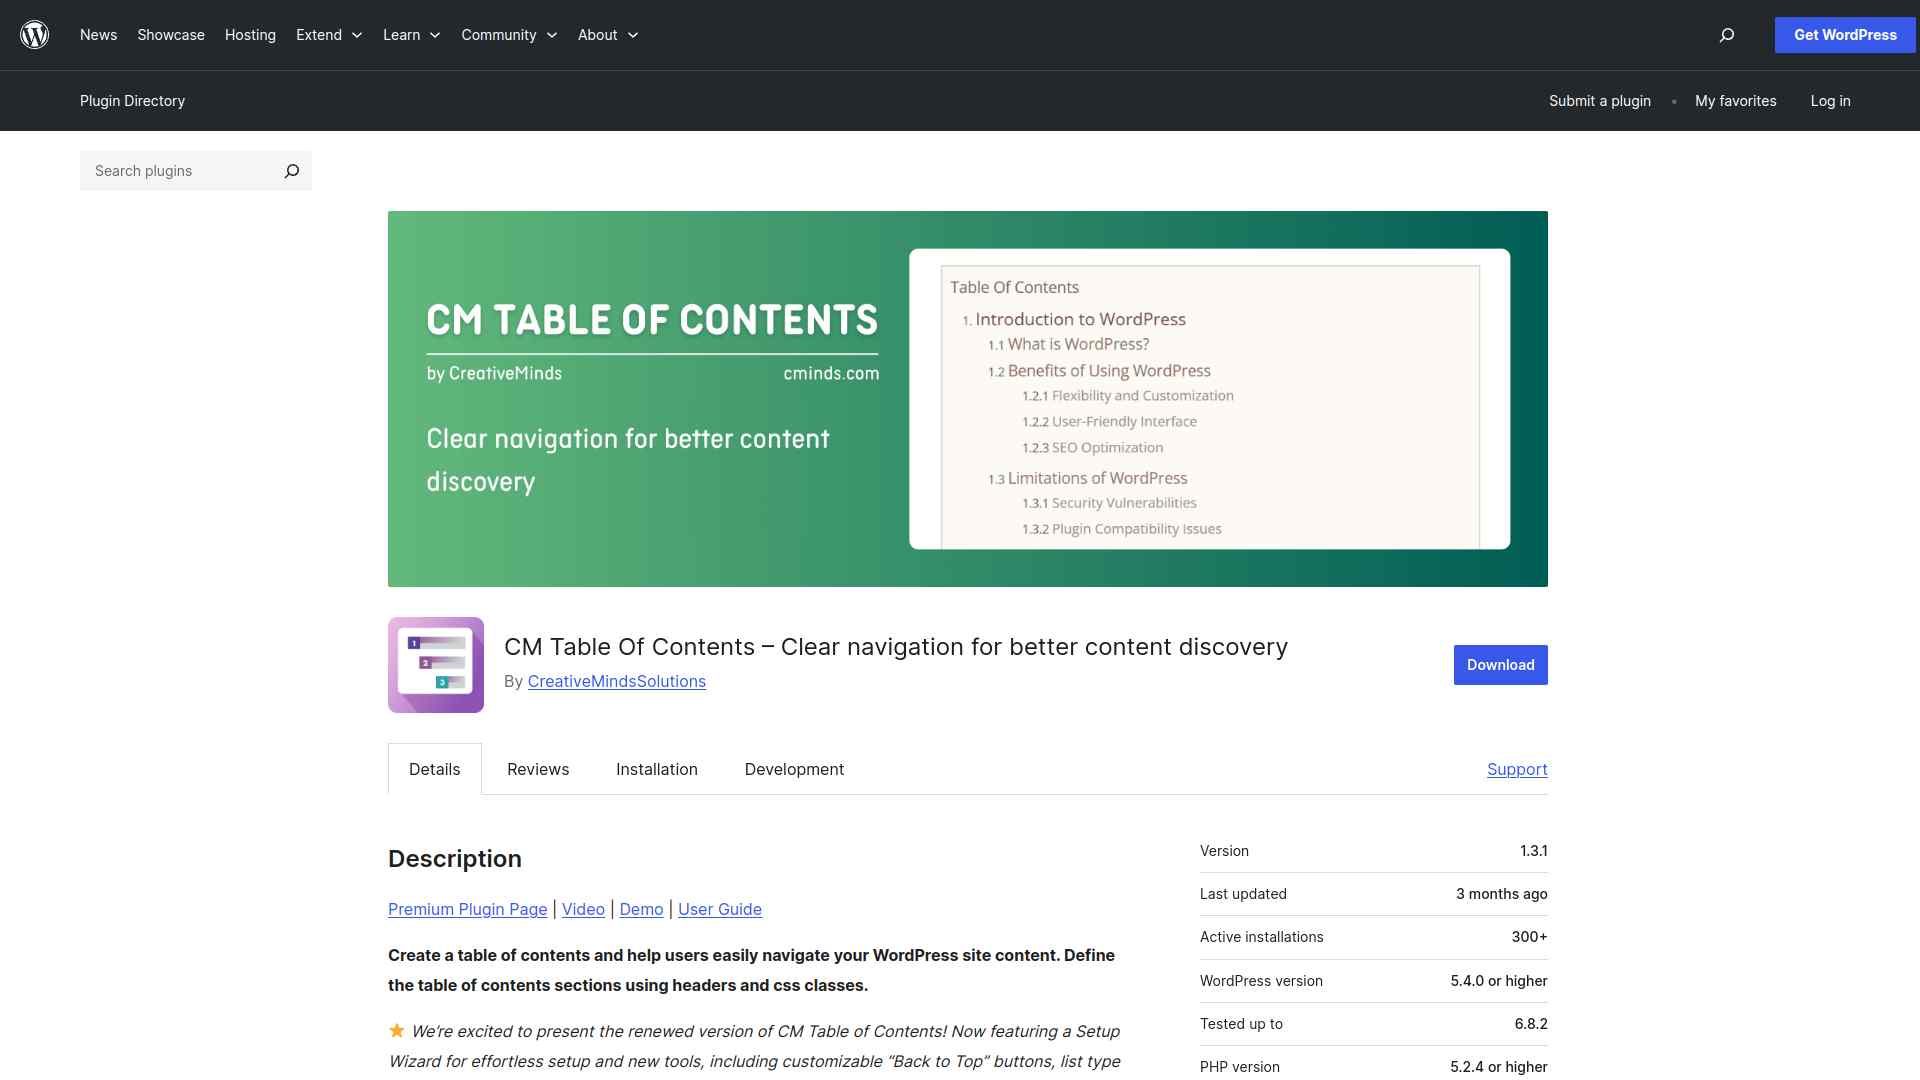
Task: Open Plugin Directory home
Action: pos(132,101)
